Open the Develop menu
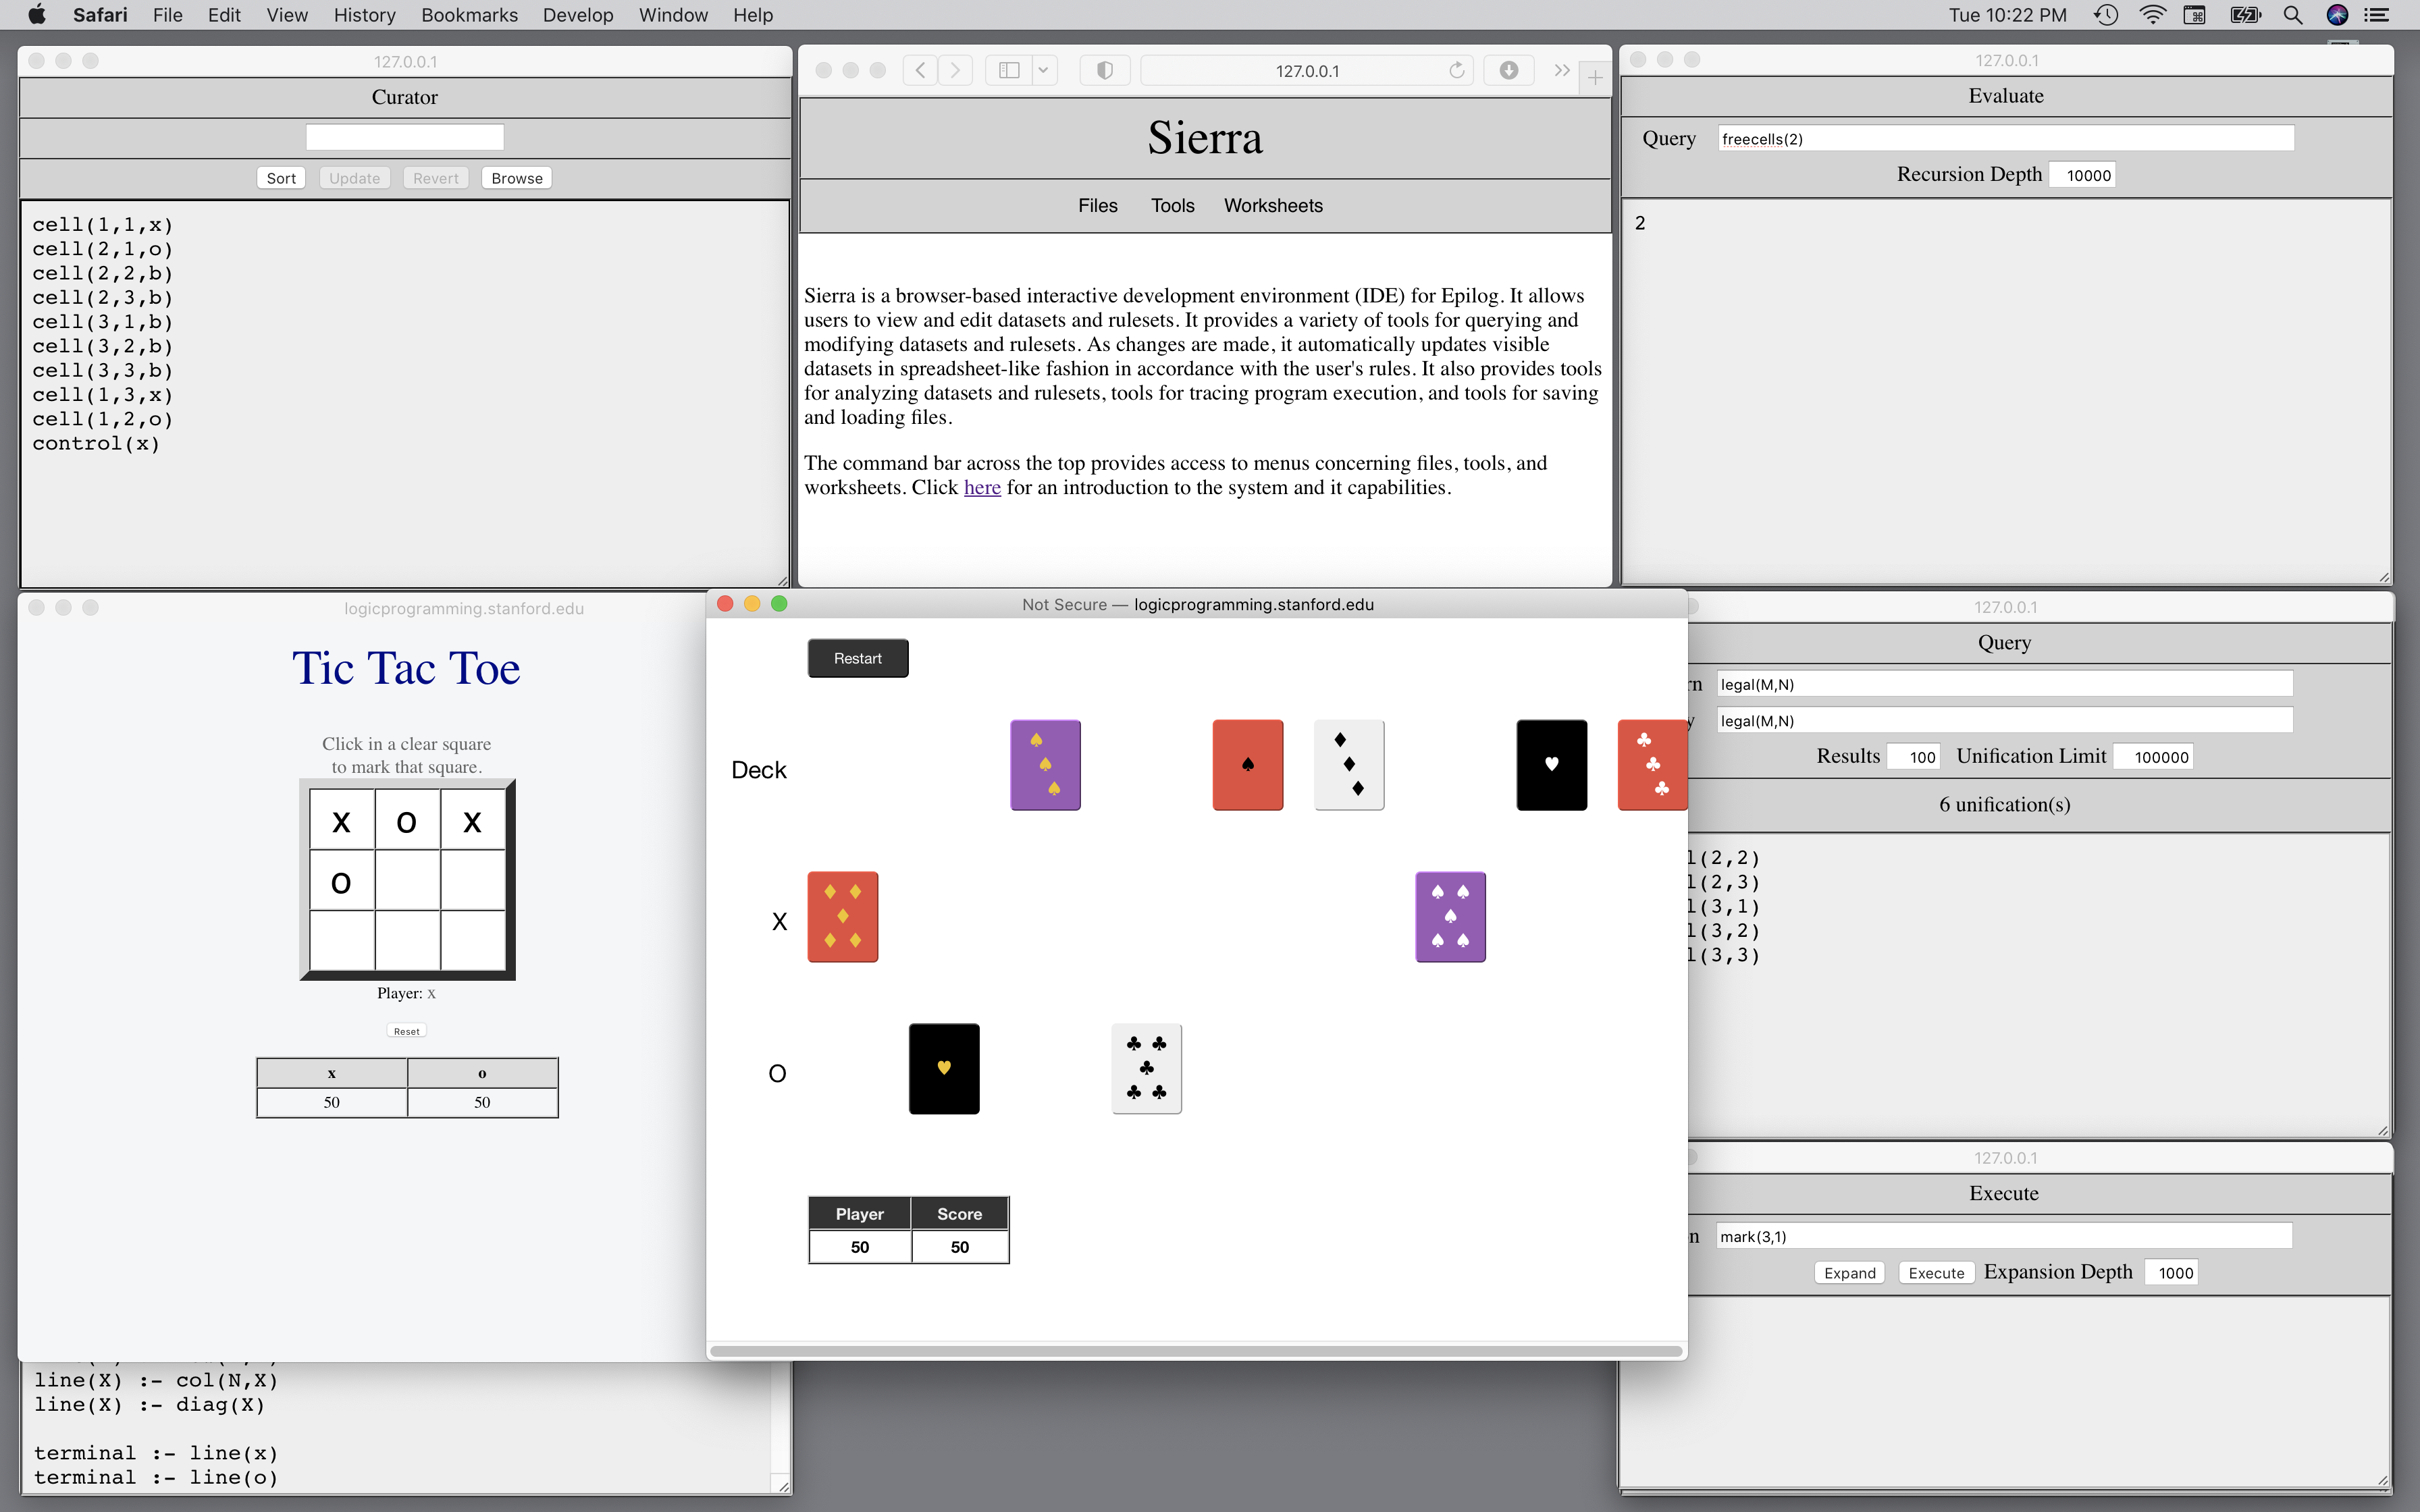 click(578, 15)
